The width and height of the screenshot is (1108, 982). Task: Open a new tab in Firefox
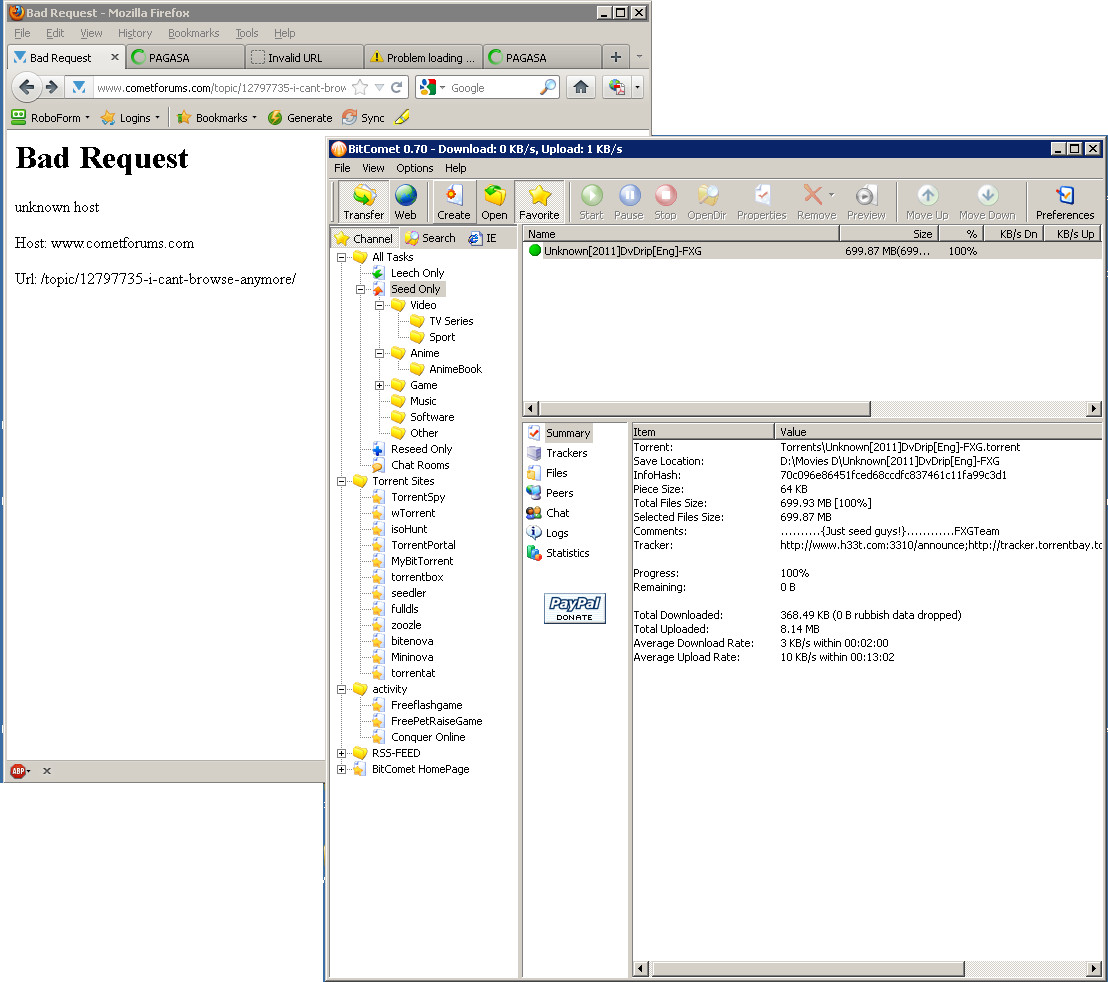click(x=615, y=57)
